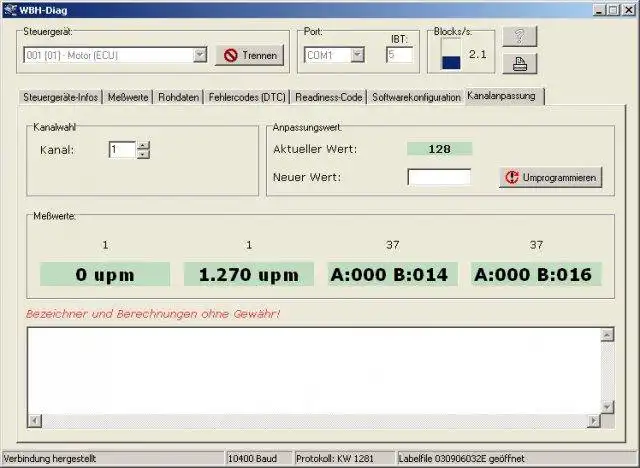Open help via question mark button
The width and height of the screenshot is (640, 468).
[x=520, y=36]
